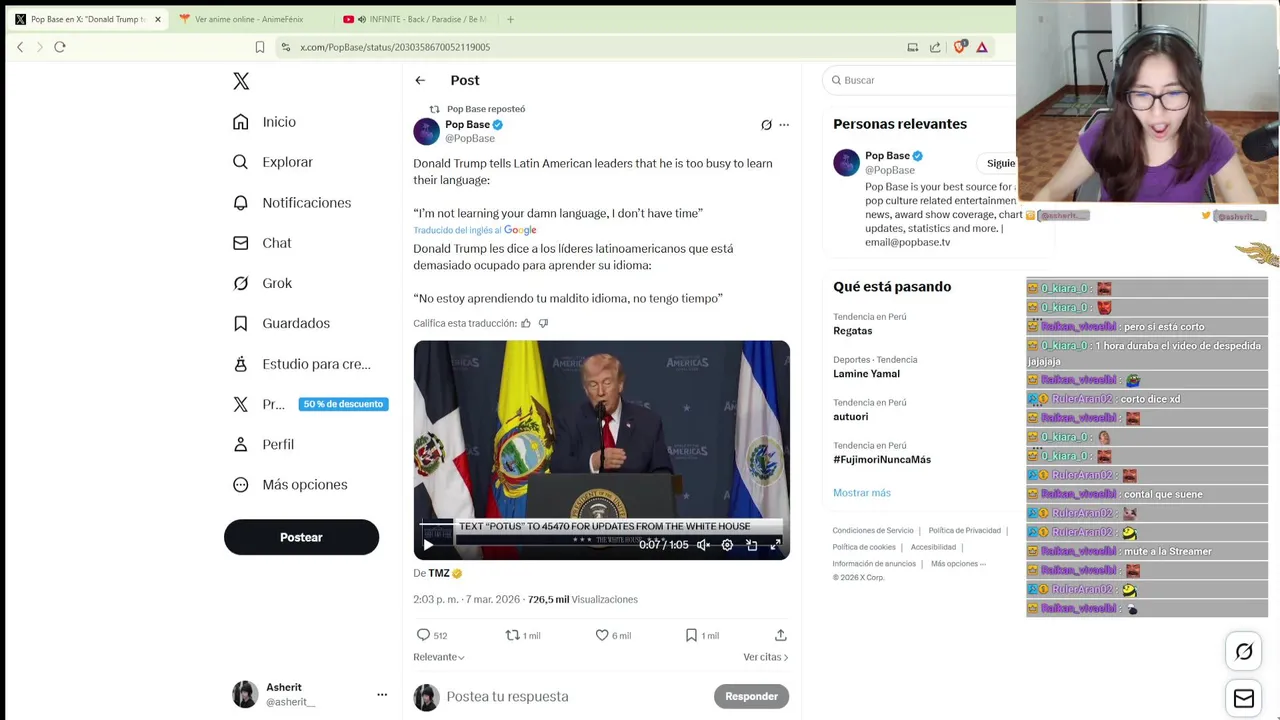Click the Postear button
Image resolution: width=1280 pixels, height=720 pixels.
(301, 537)
